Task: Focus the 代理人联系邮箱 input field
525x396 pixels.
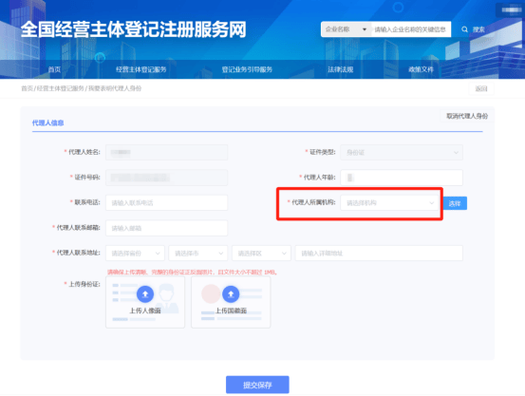Action: [x=167, y=228]
